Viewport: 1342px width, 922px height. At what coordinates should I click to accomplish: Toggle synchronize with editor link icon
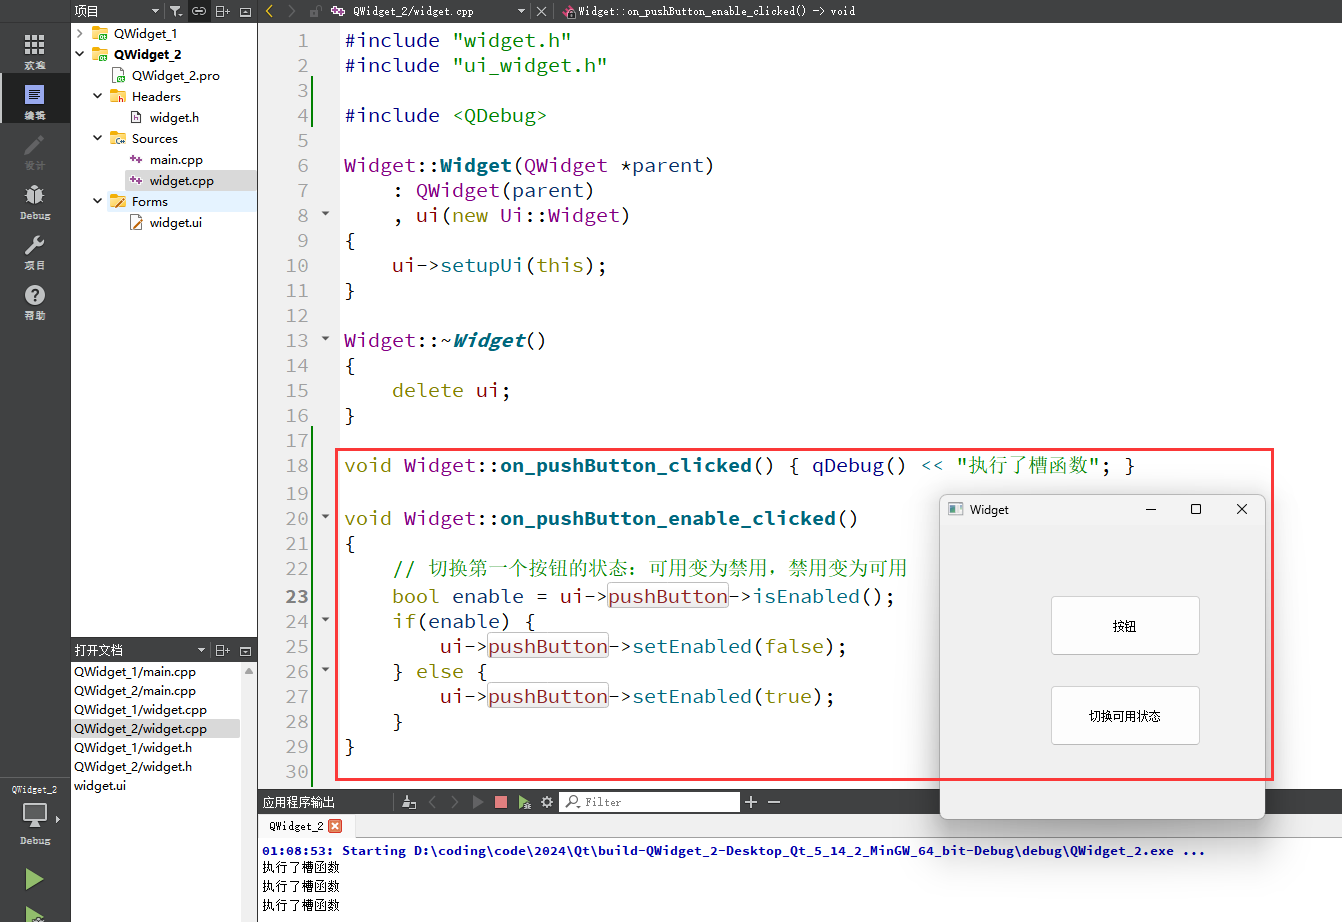[199, 11]
